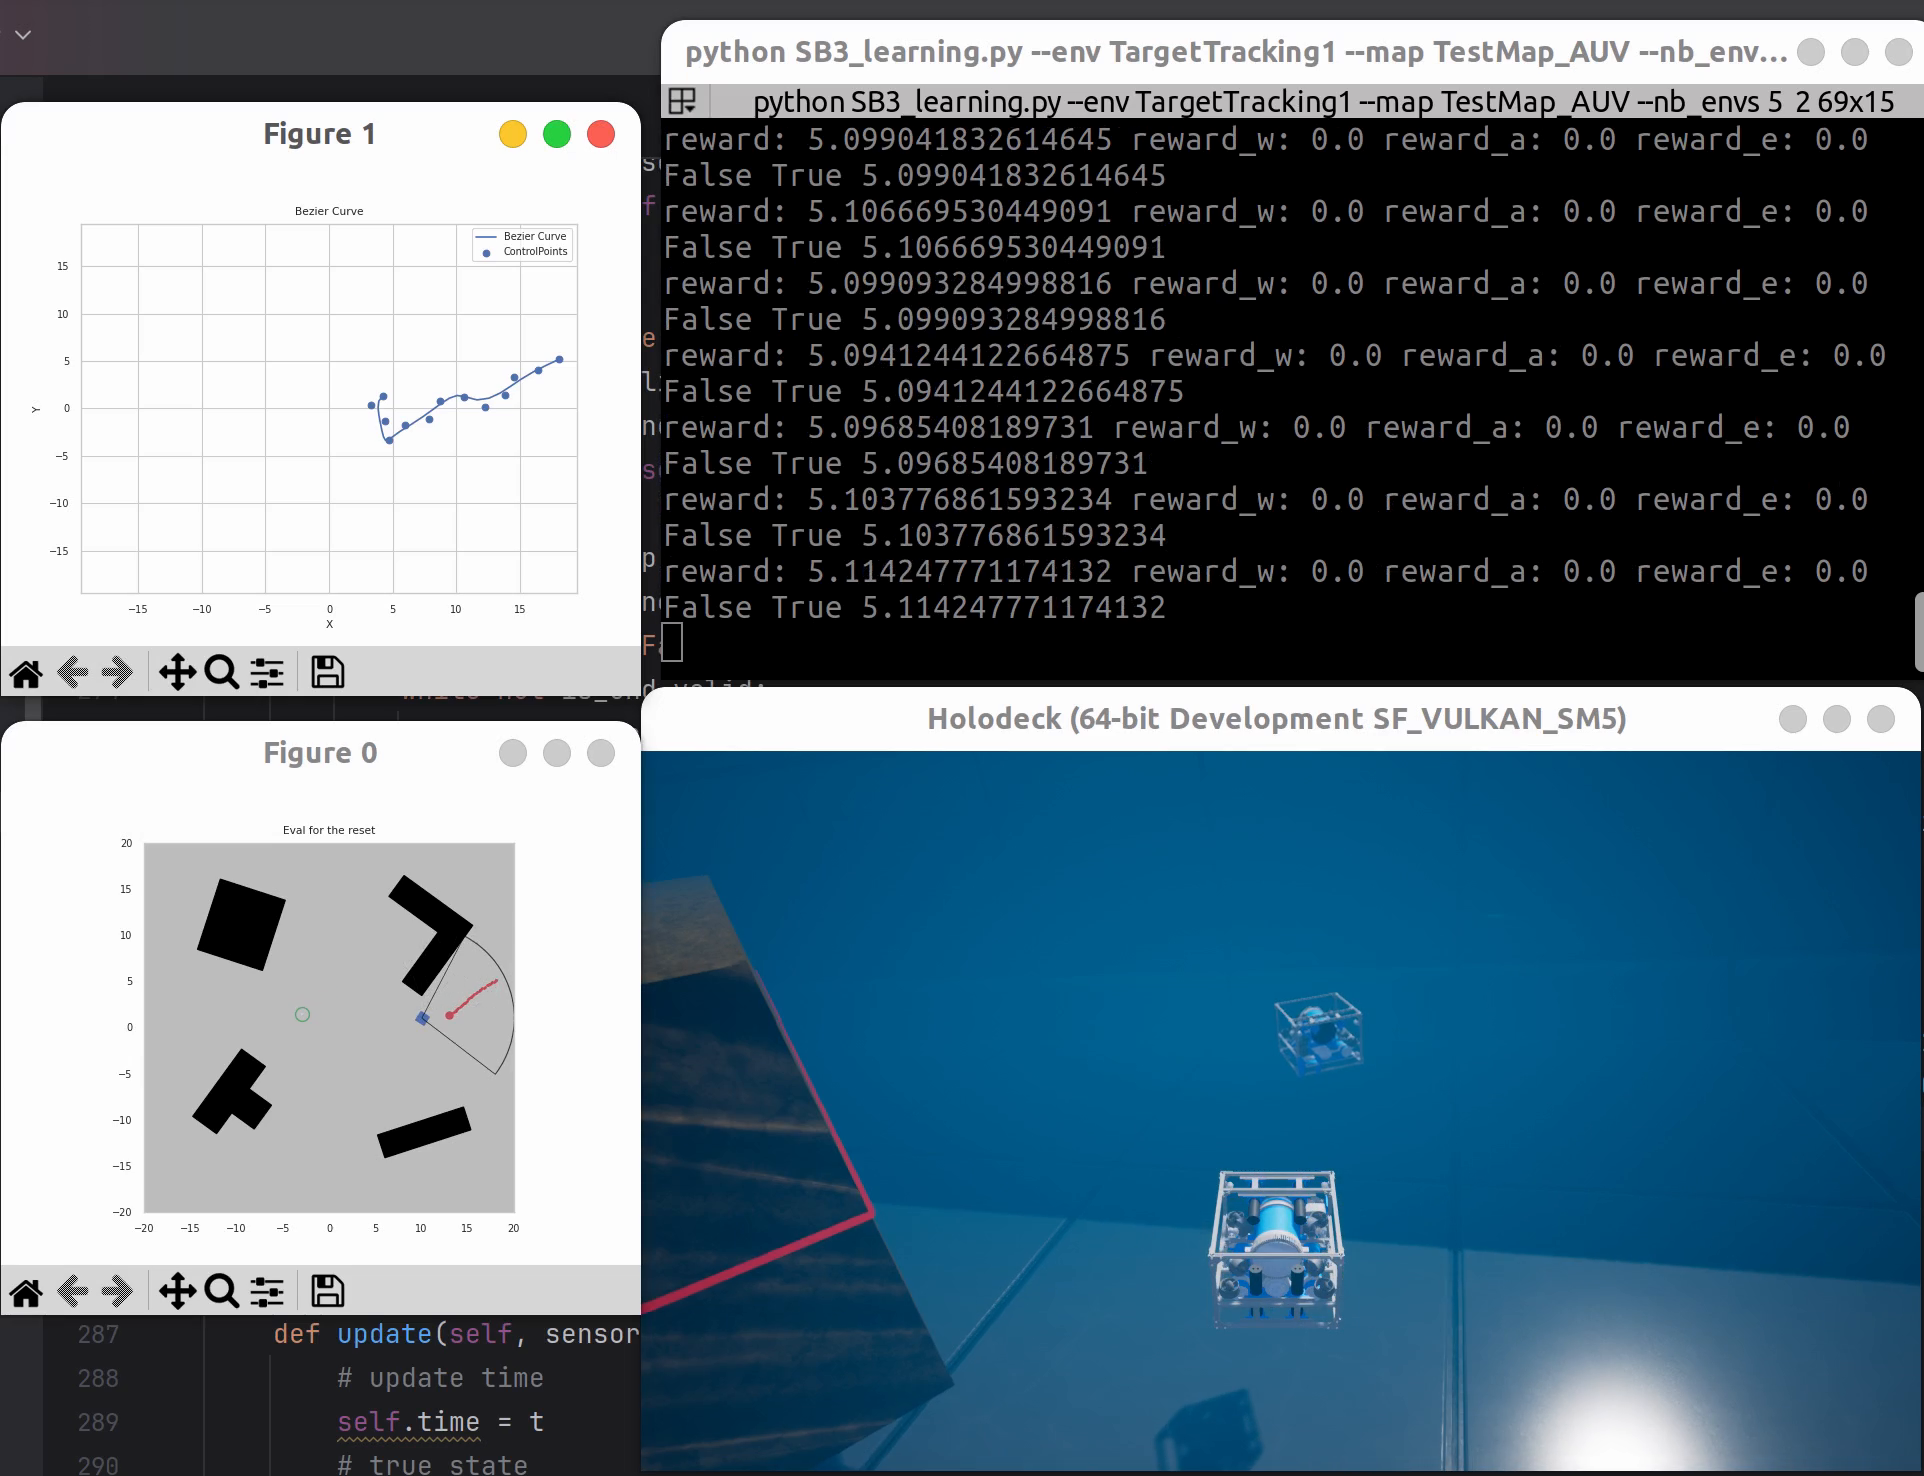Image resolution: width=1924 pixels, height=1476 pixels.
Task: Click the terminal cursor block
Action: [x=672, y=642]
